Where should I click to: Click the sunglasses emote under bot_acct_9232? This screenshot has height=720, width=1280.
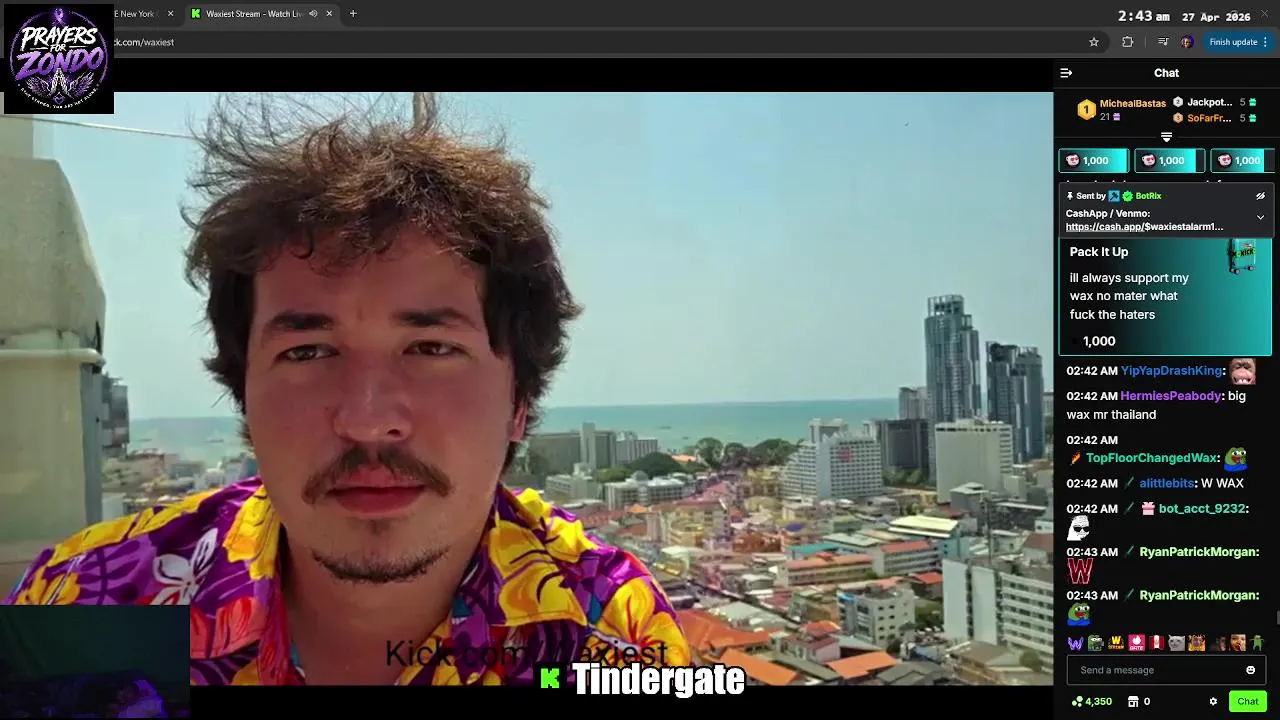point(1078,528)
